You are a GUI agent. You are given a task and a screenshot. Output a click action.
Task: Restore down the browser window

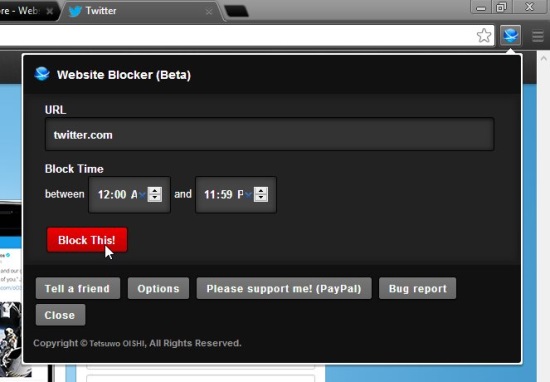tap(501, 7)
